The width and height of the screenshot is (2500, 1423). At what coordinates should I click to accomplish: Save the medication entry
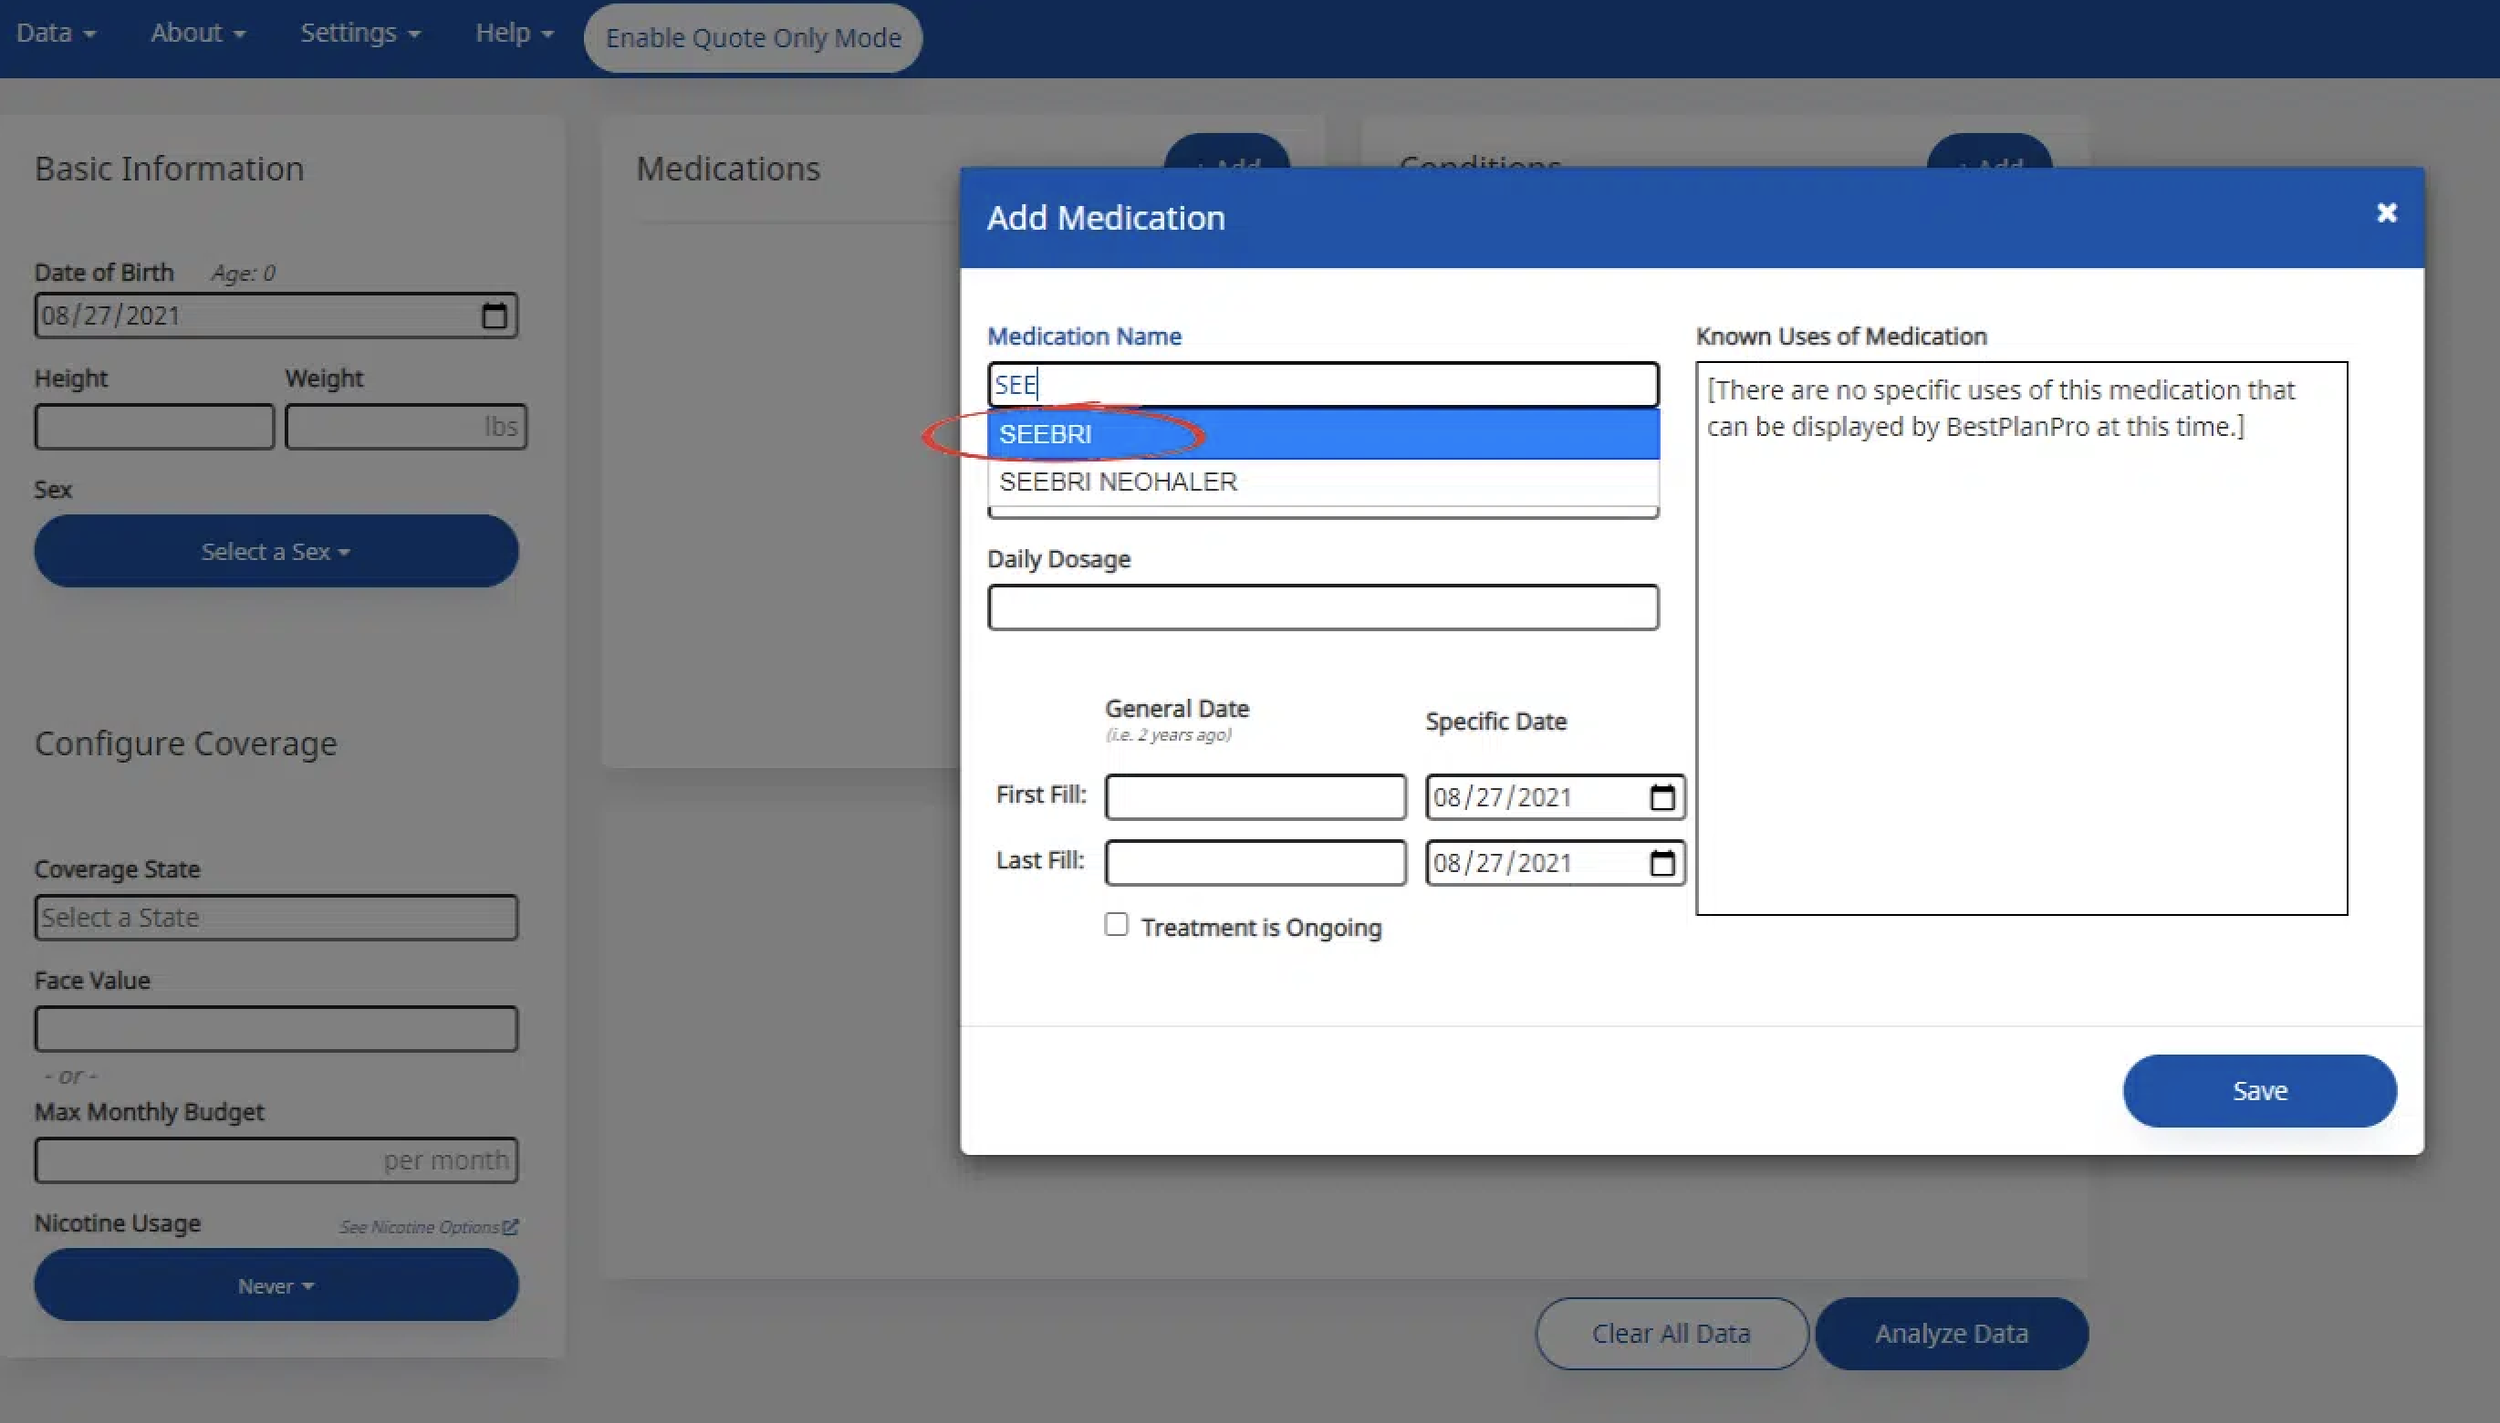[2259, 1091]
